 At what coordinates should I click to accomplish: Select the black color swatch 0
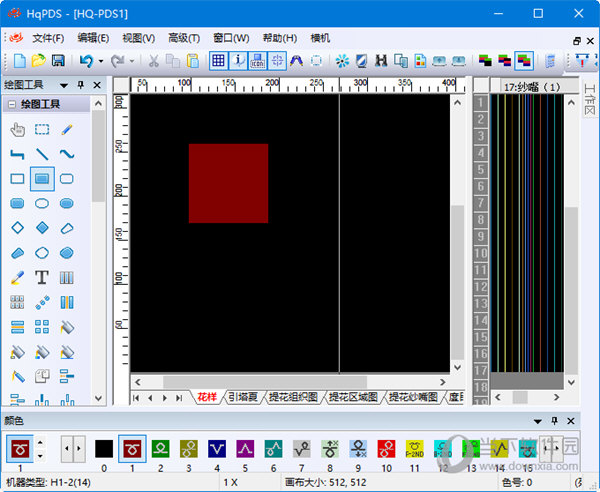pyautogui.click(x=104, y=448)
